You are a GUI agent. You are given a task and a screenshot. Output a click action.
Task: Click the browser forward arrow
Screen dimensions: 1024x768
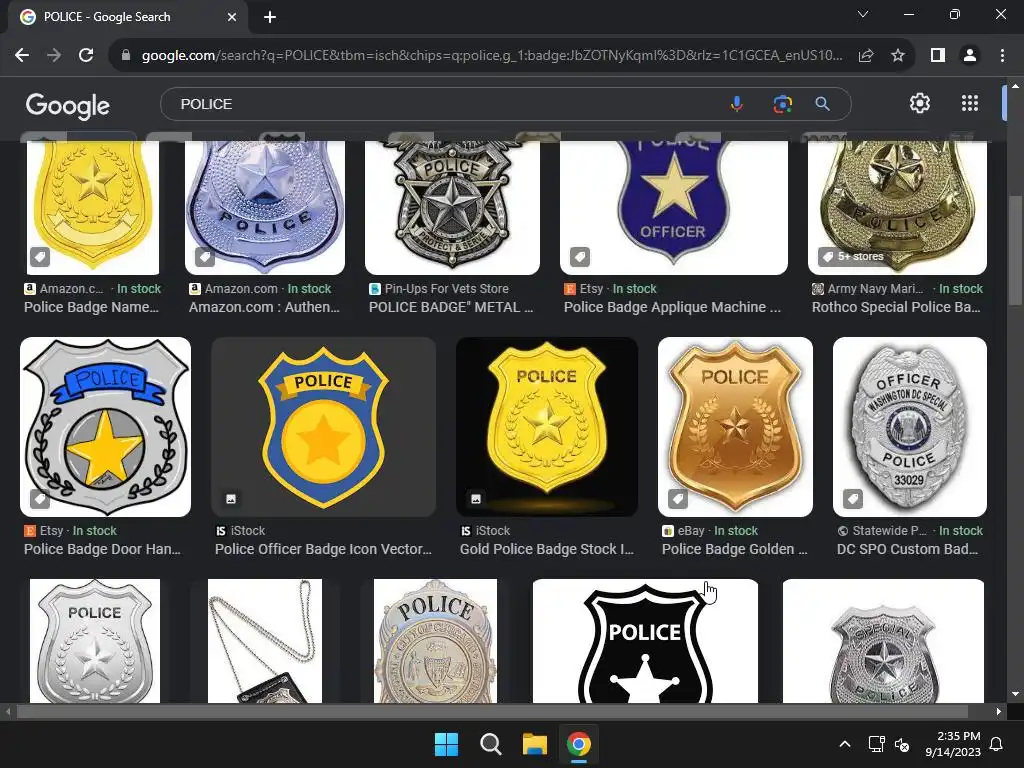pos(54,56)
